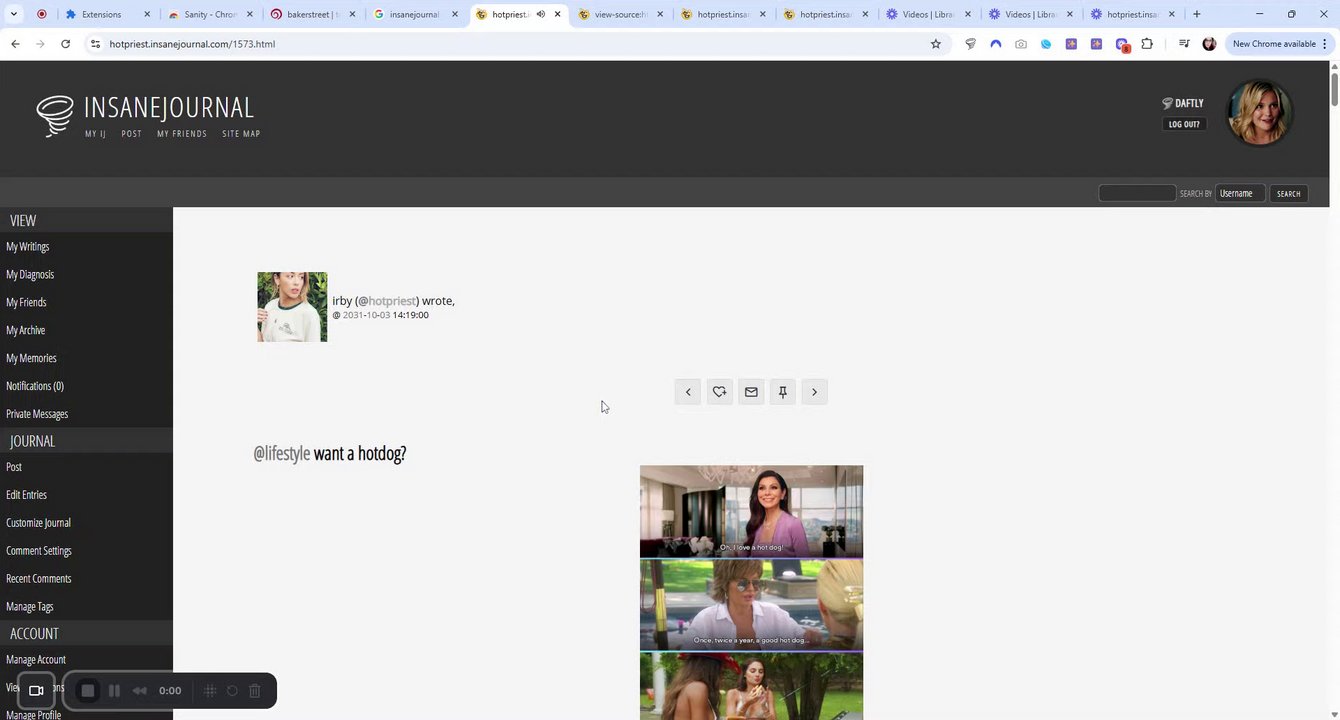Click the hot dog GIF image
Screen dimensions: 1340x720
751,592
